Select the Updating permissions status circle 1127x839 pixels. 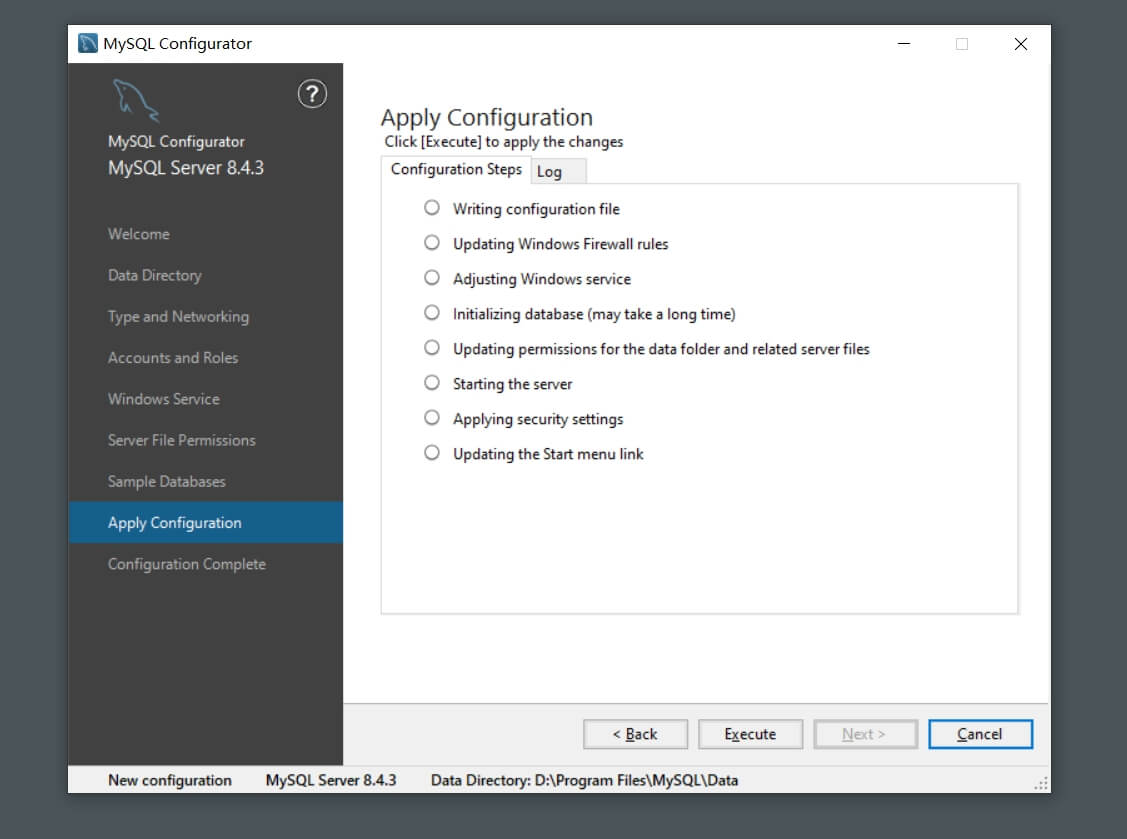point(431,348)
